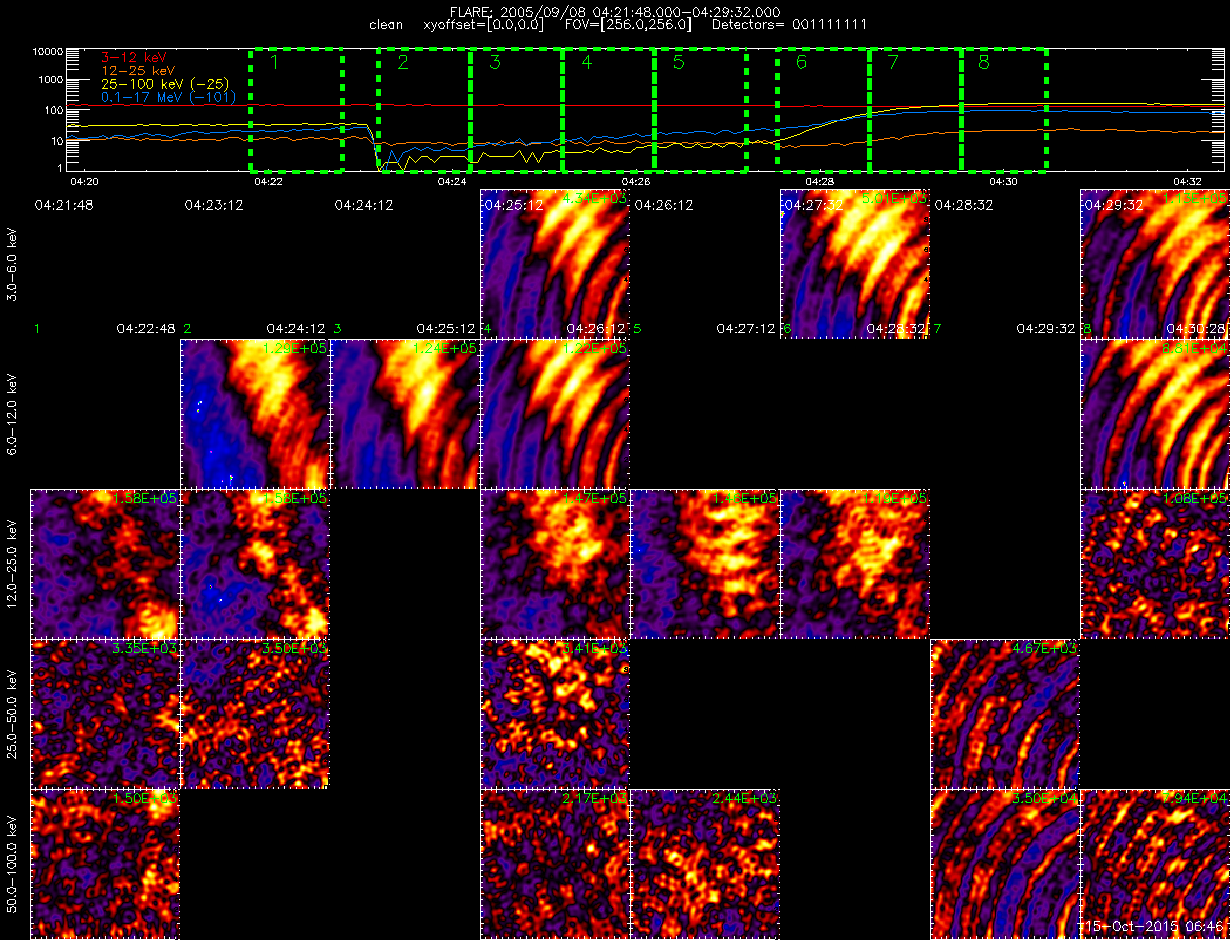1230x940 pixels.
Task: Open the 6.0-12.0 keV image for interval 8
Action: [1155, 414]
